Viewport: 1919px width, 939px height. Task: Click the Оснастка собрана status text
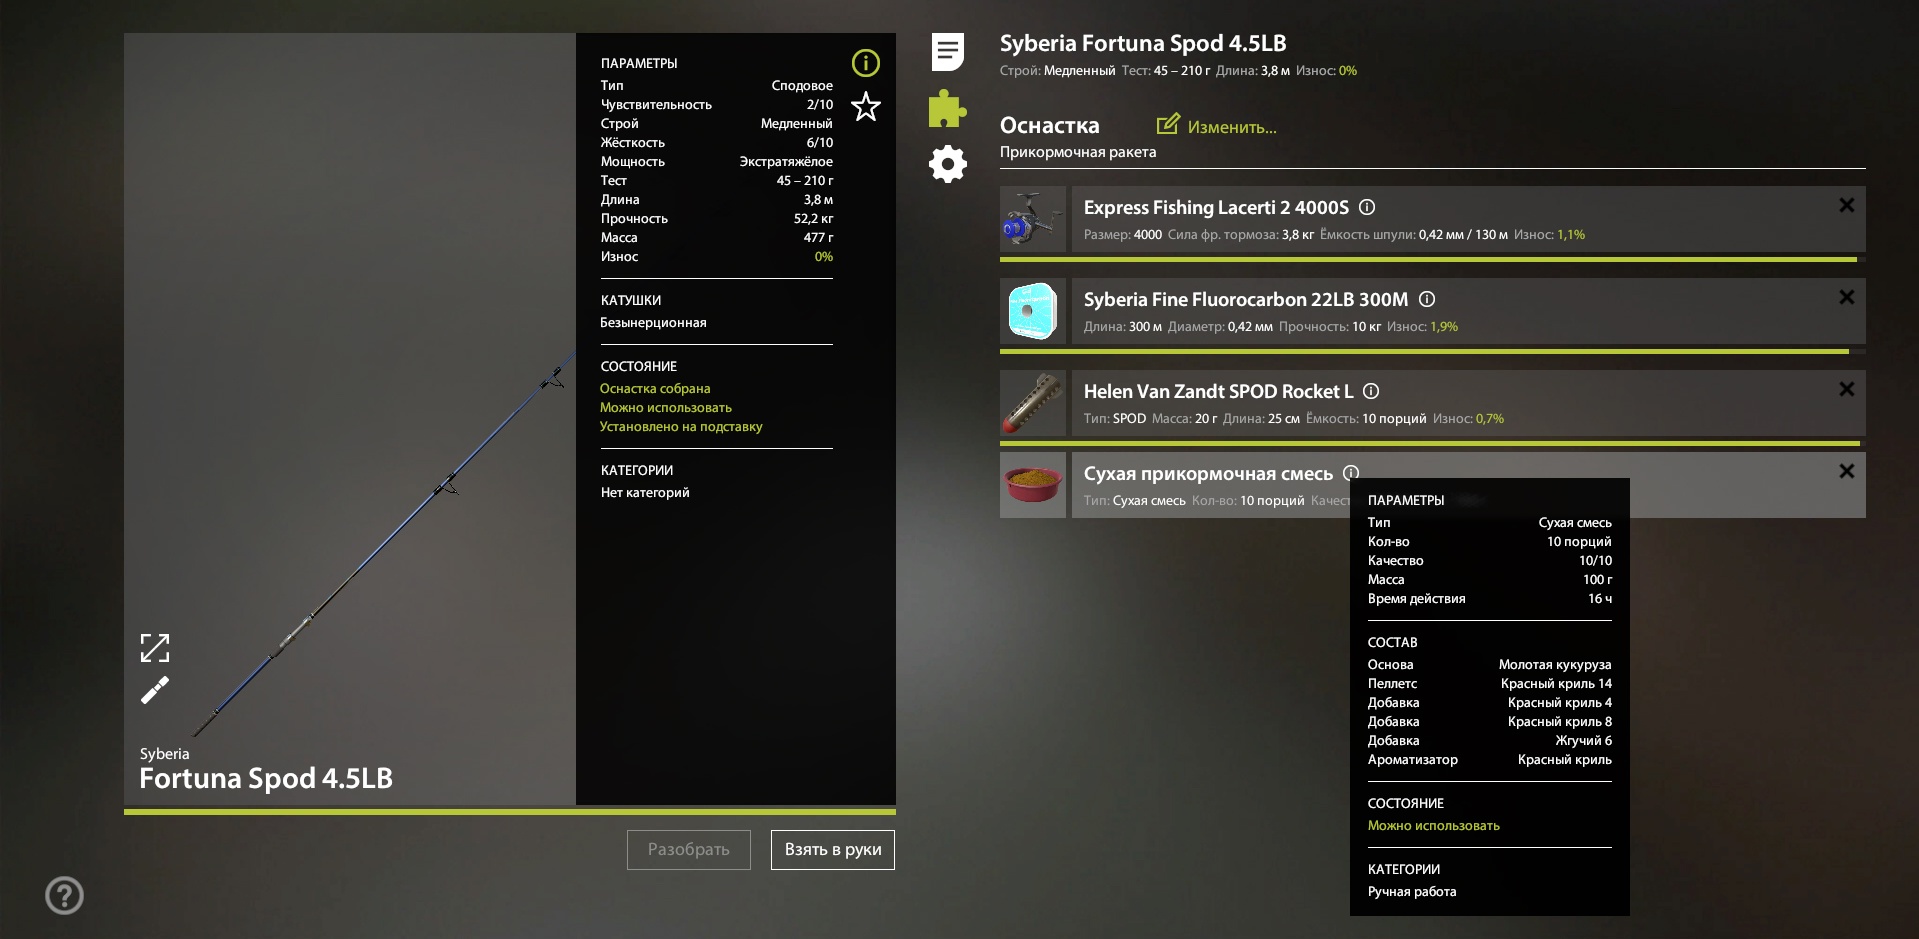pos(655,389)
